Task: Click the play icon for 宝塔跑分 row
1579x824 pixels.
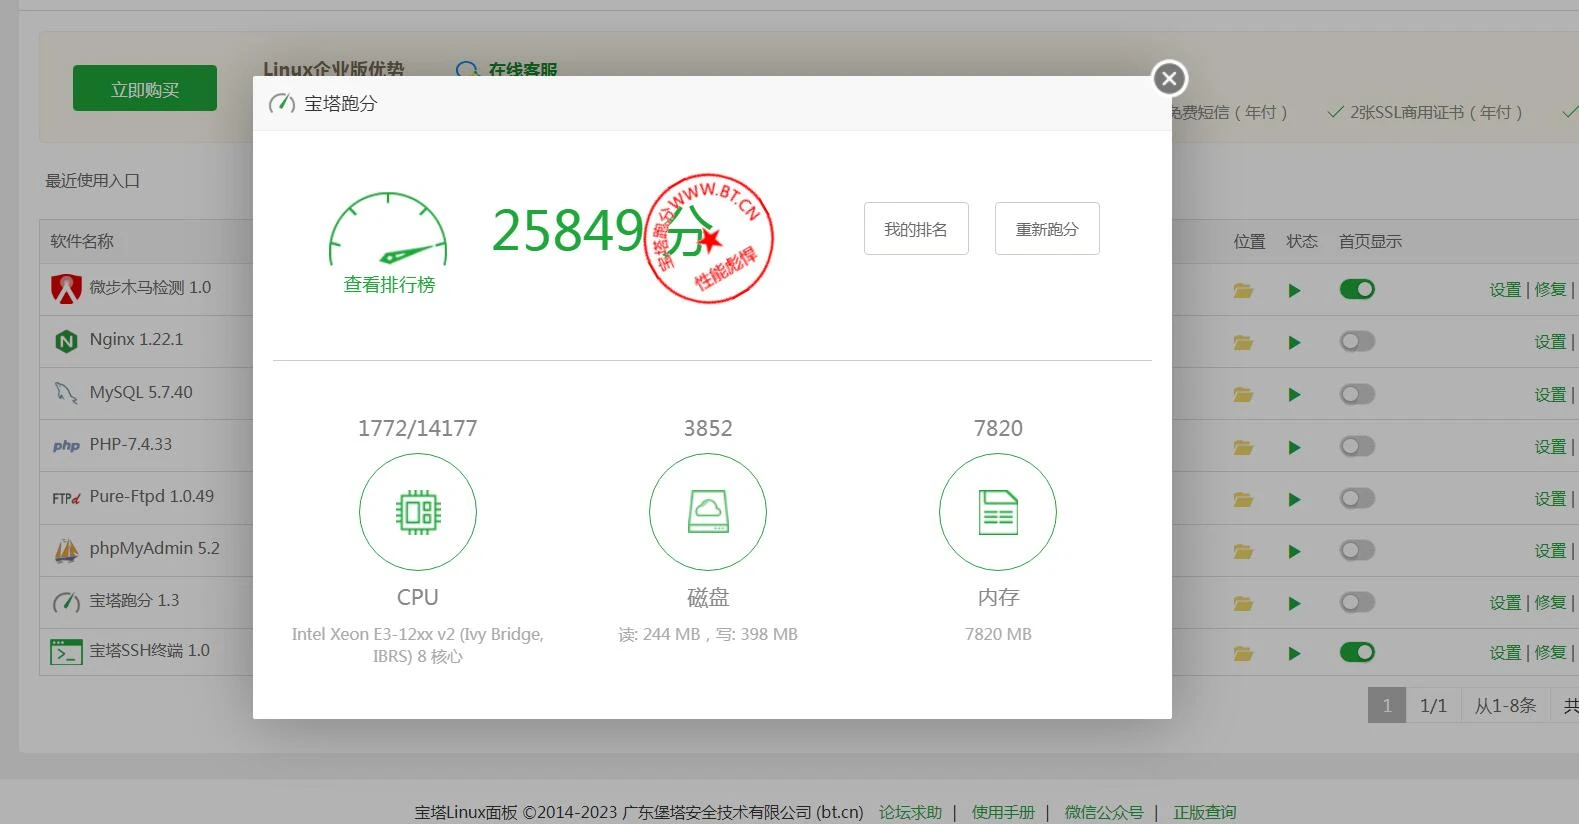Action: point(1294,603)
